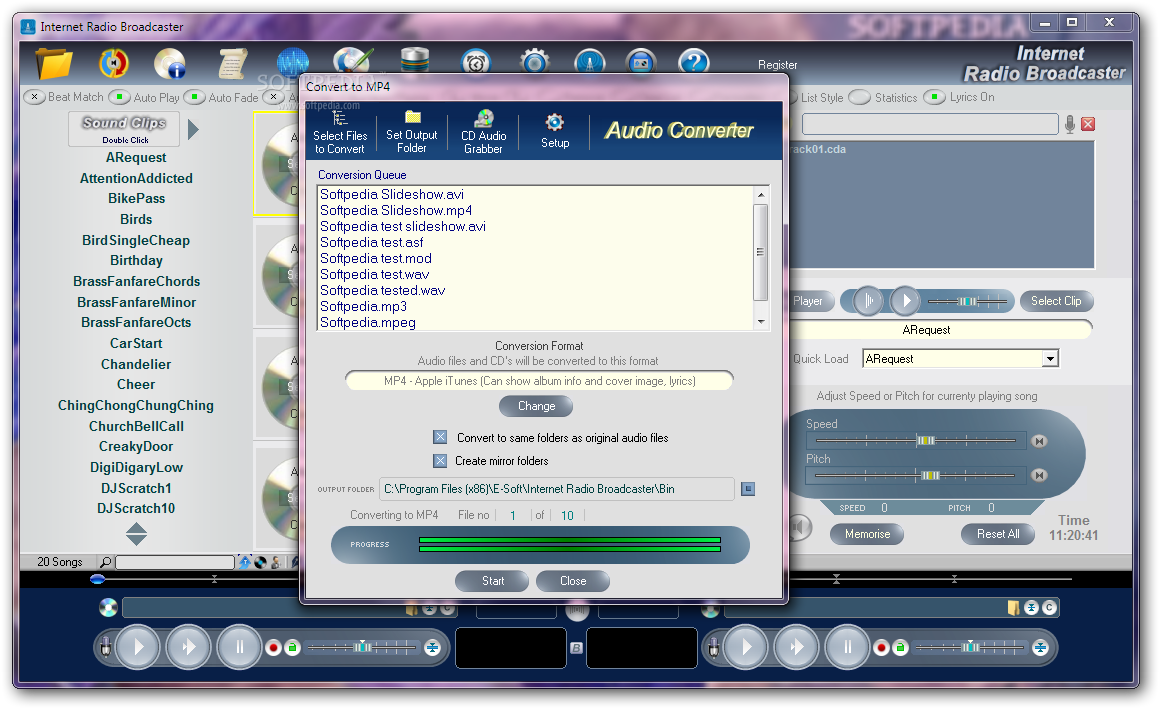Click the Change format button
The width and height of the screenshot is (1160, 709).
pyautogui.click(x=536, y=406)
